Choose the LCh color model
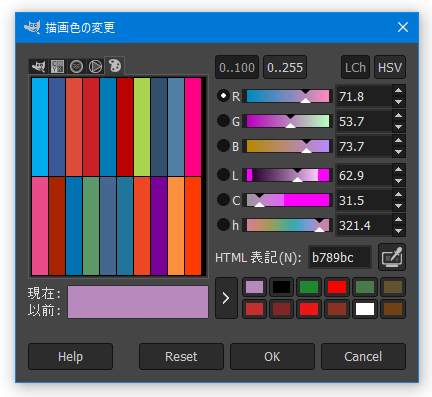The height and width of the screenshot is (397, 432). point(355,67)
